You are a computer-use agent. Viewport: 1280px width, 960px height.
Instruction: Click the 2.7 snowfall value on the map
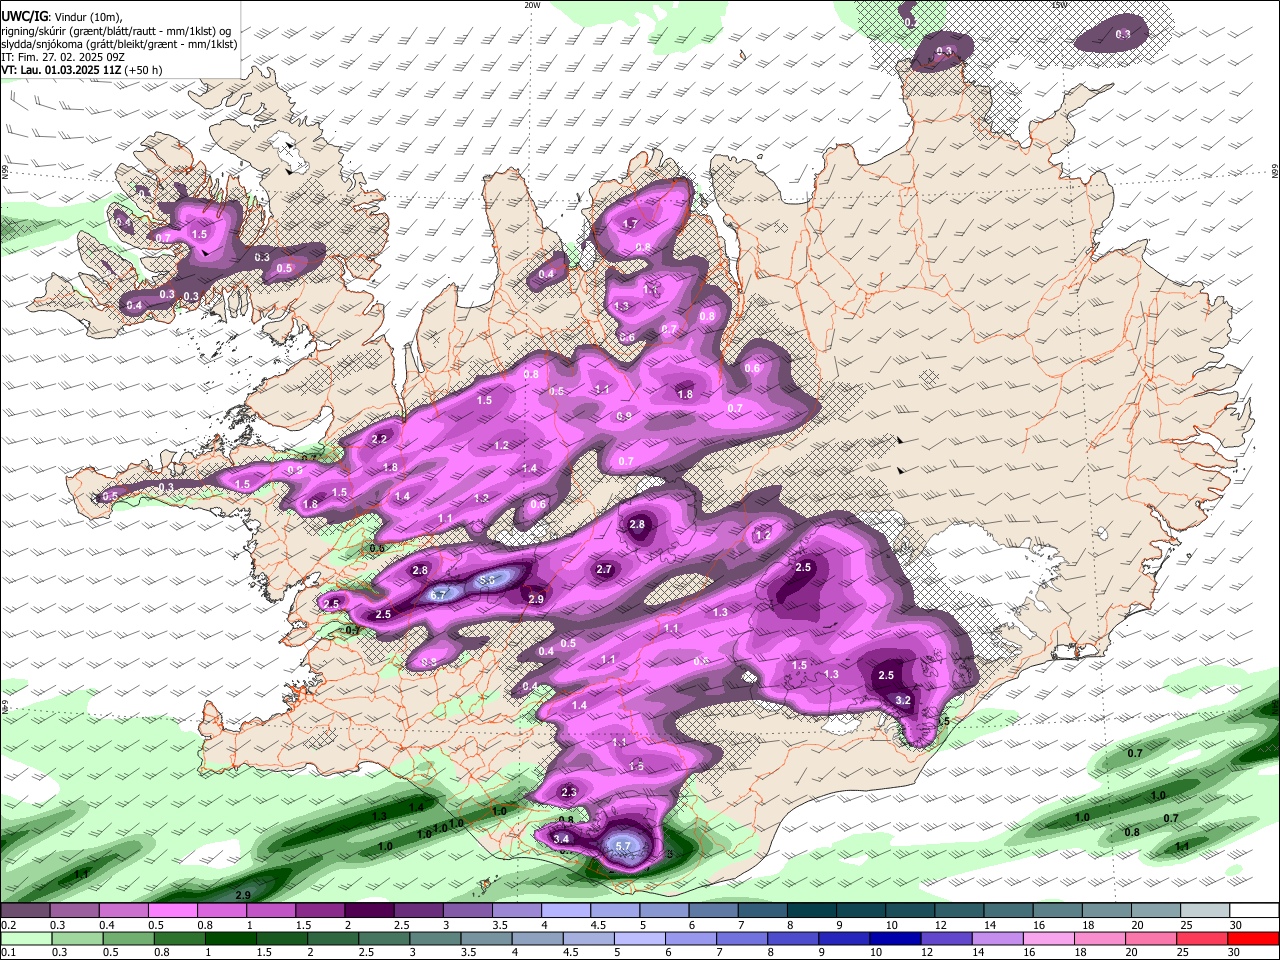604,570
